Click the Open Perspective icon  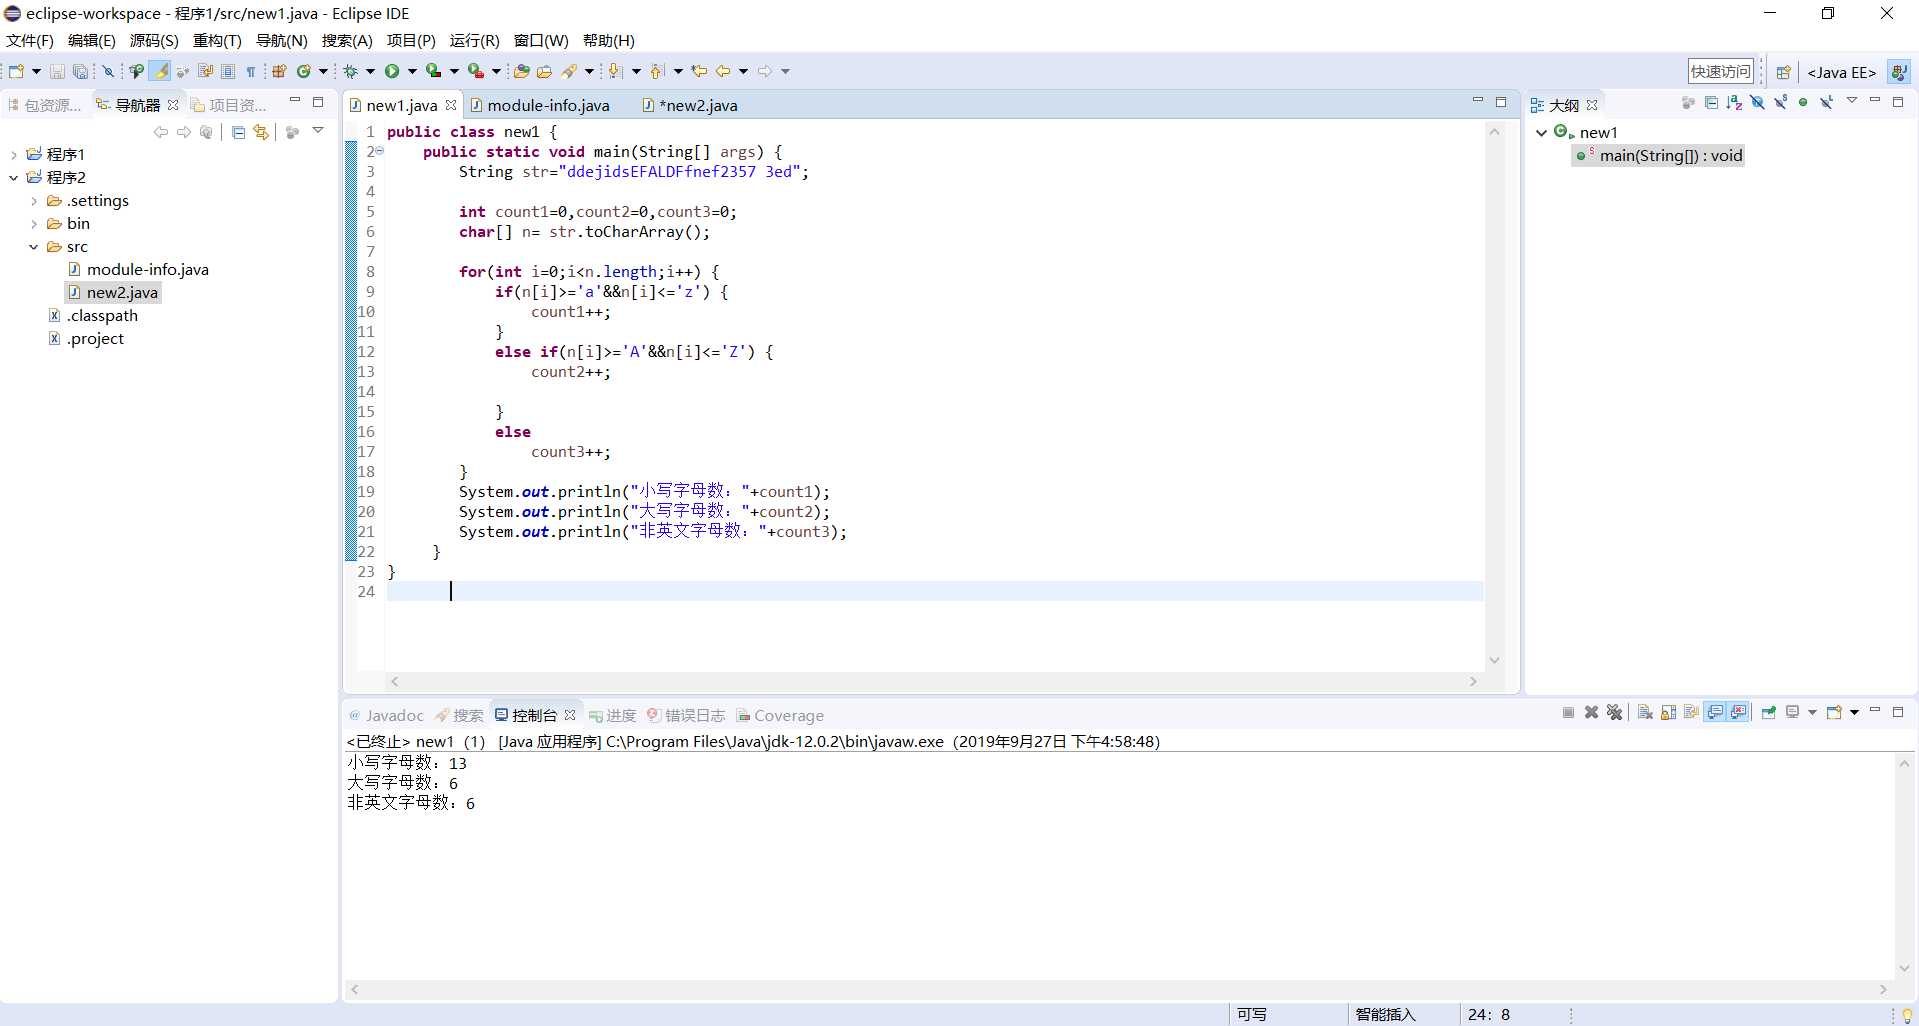pyautogui.click(x=1783, y=72)
